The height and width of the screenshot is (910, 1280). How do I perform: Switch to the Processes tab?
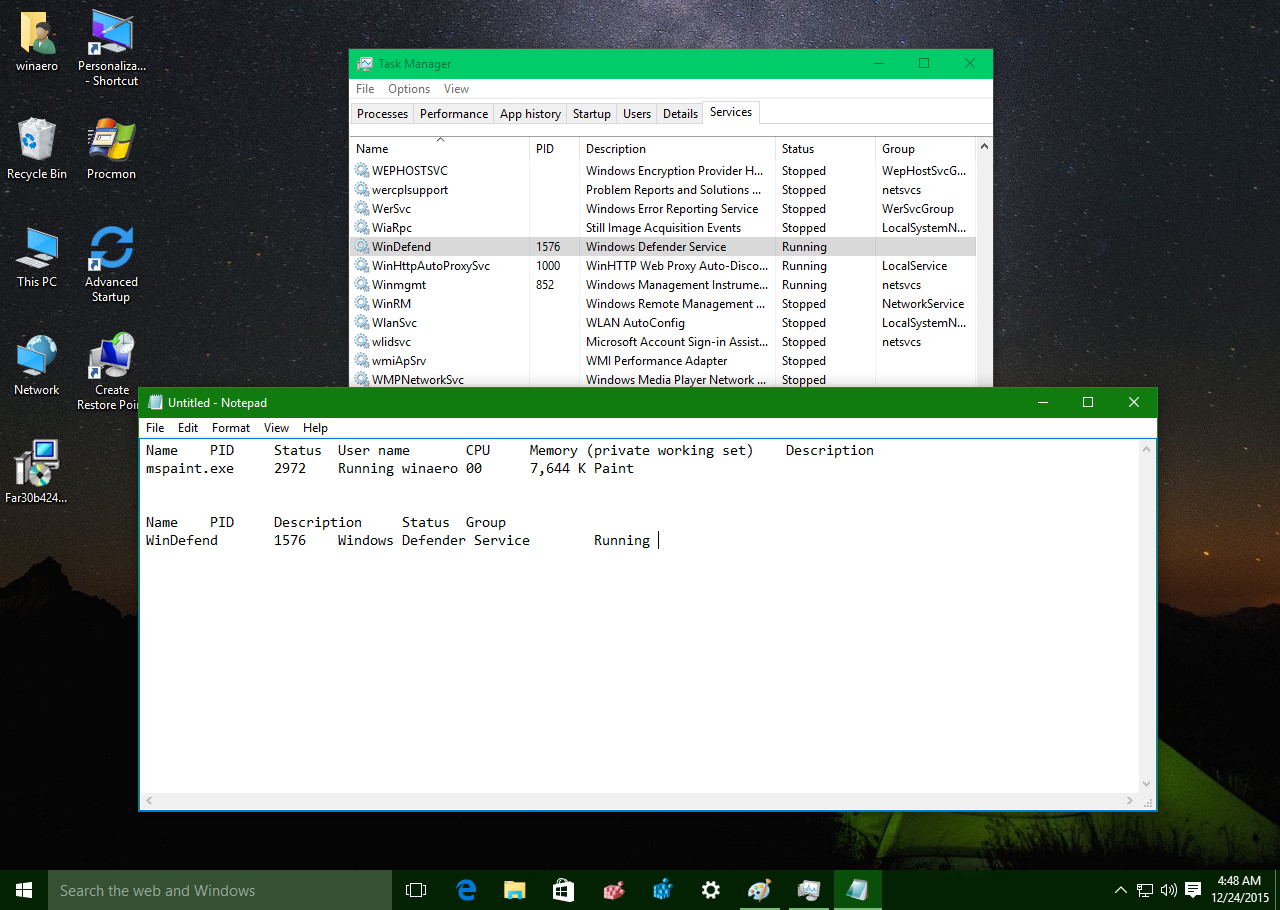coord(381,113)
